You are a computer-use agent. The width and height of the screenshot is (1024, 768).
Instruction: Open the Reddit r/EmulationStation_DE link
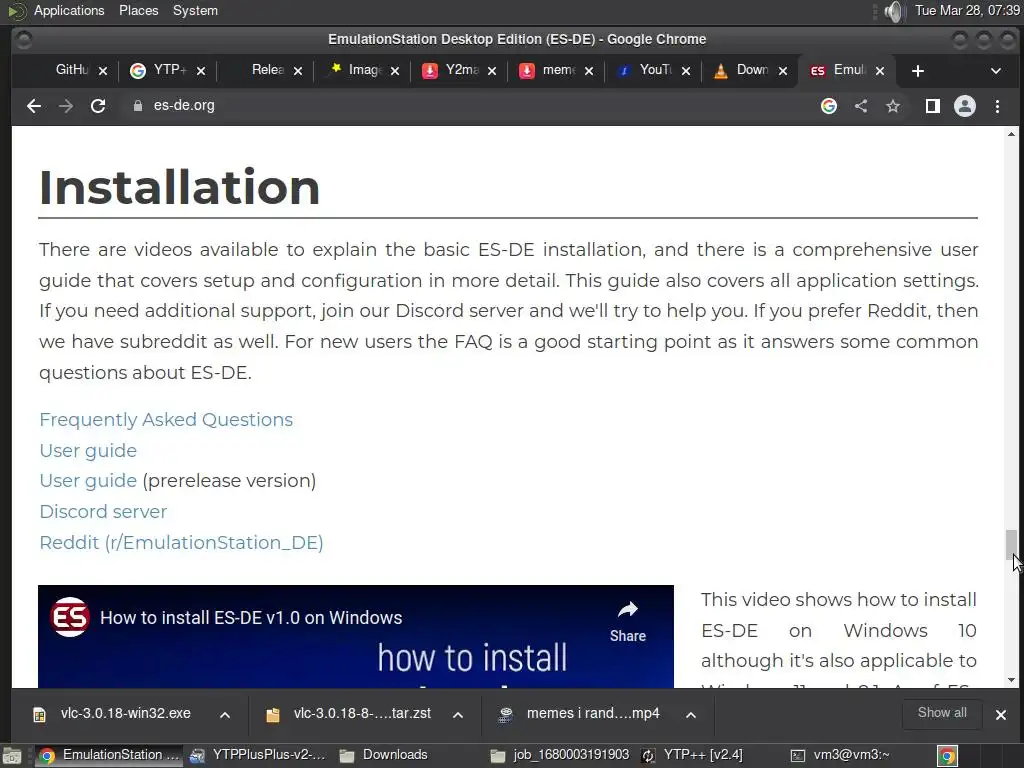click(x=181, y=543)
